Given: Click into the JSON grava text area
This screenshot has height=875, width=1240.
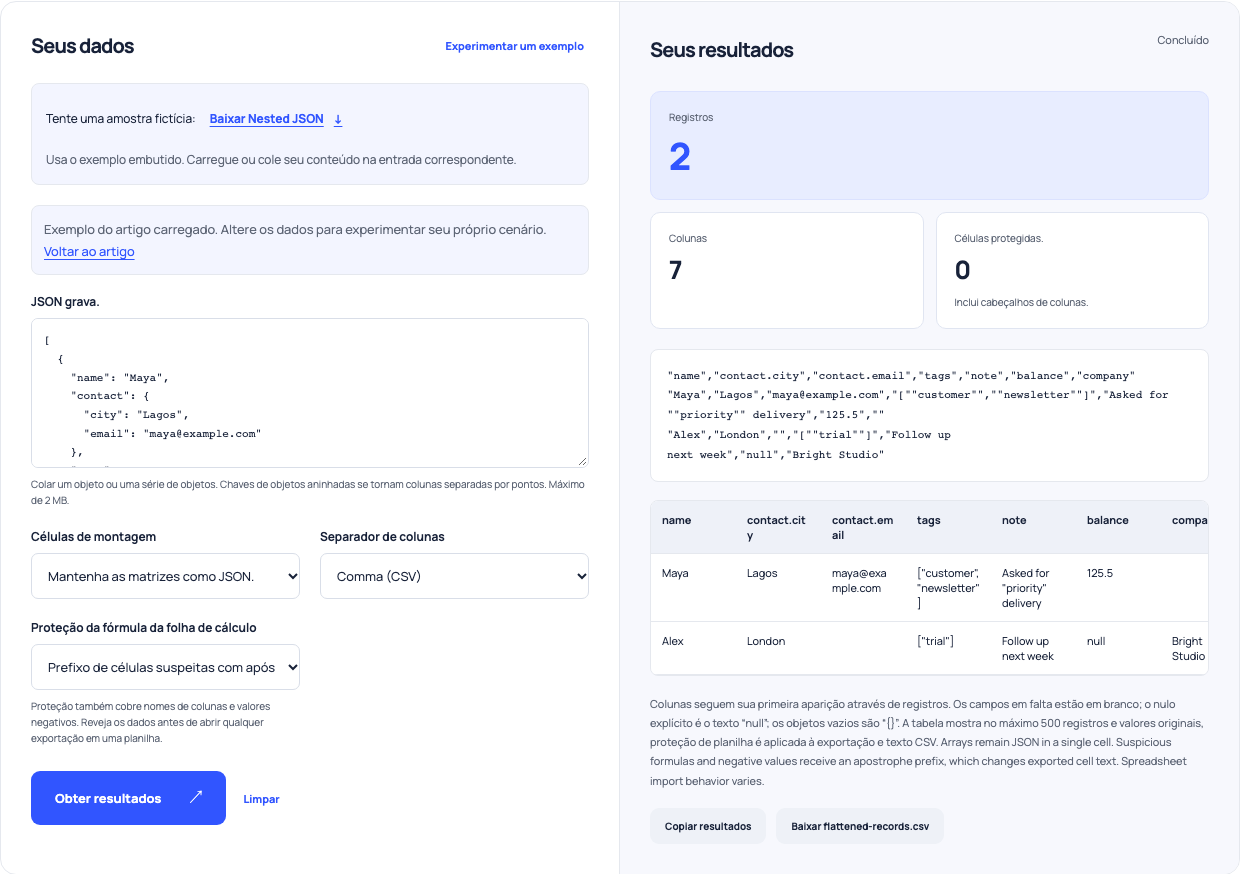Looking at the screenshot, I should tap(310, 393).
